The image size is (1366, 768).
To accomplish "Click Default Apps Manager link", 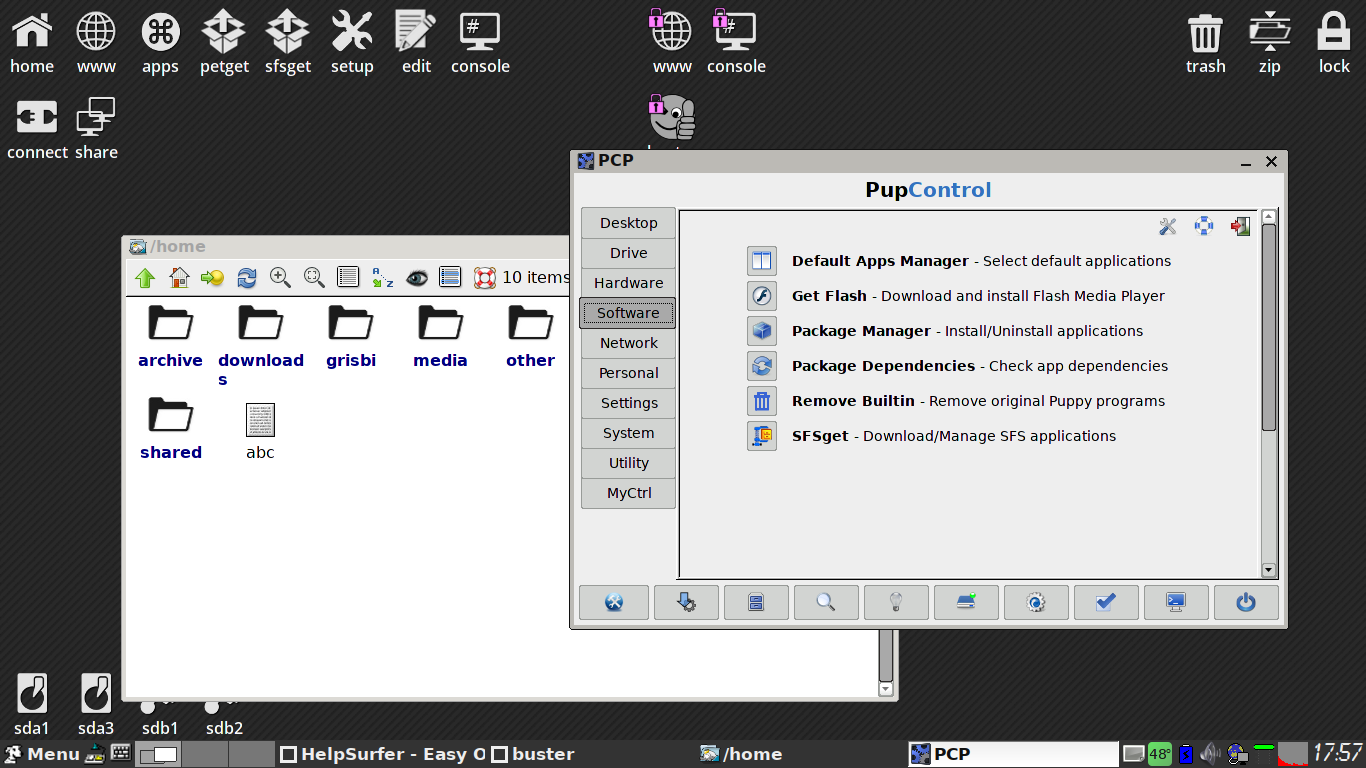I will coord(880,261).
